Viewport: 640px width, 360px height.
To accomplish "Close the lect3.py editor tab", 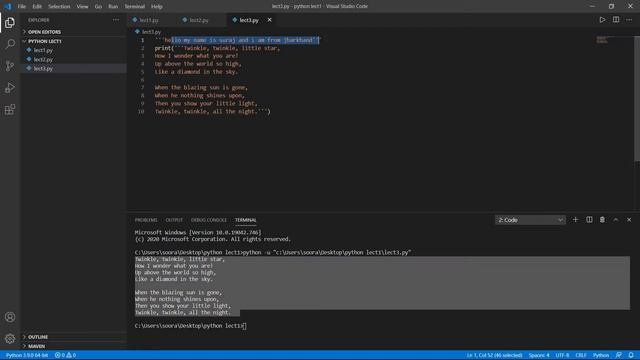I will tap(269, 20).
